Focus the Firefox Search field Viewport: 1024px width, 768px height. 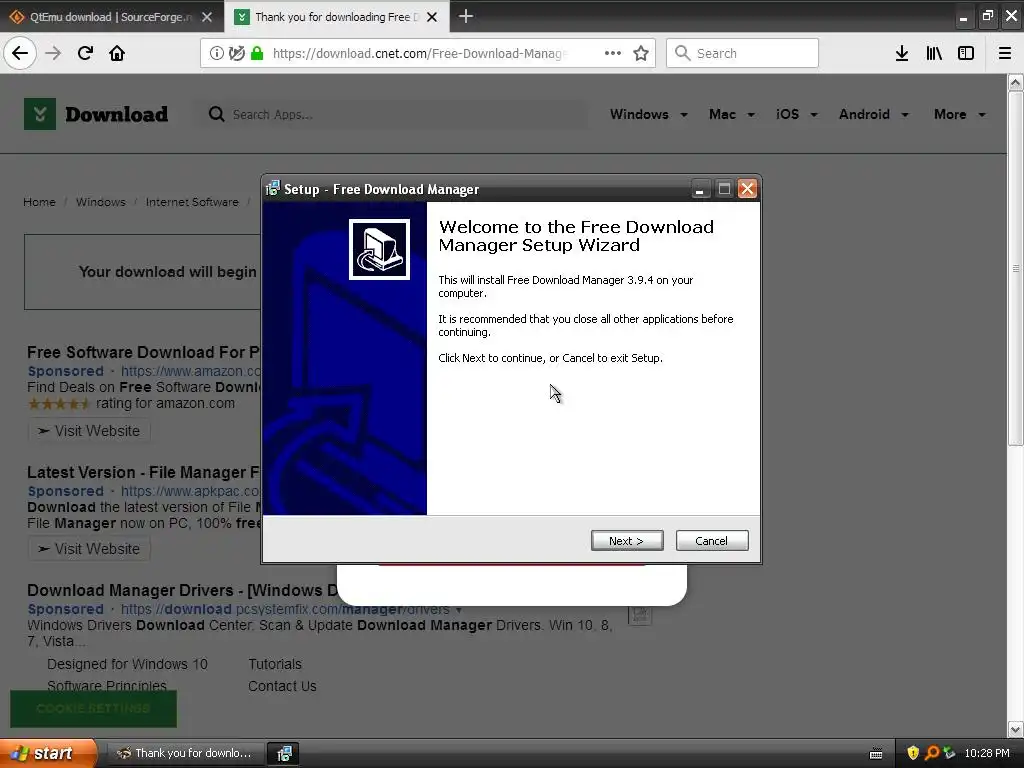(742, 53)
